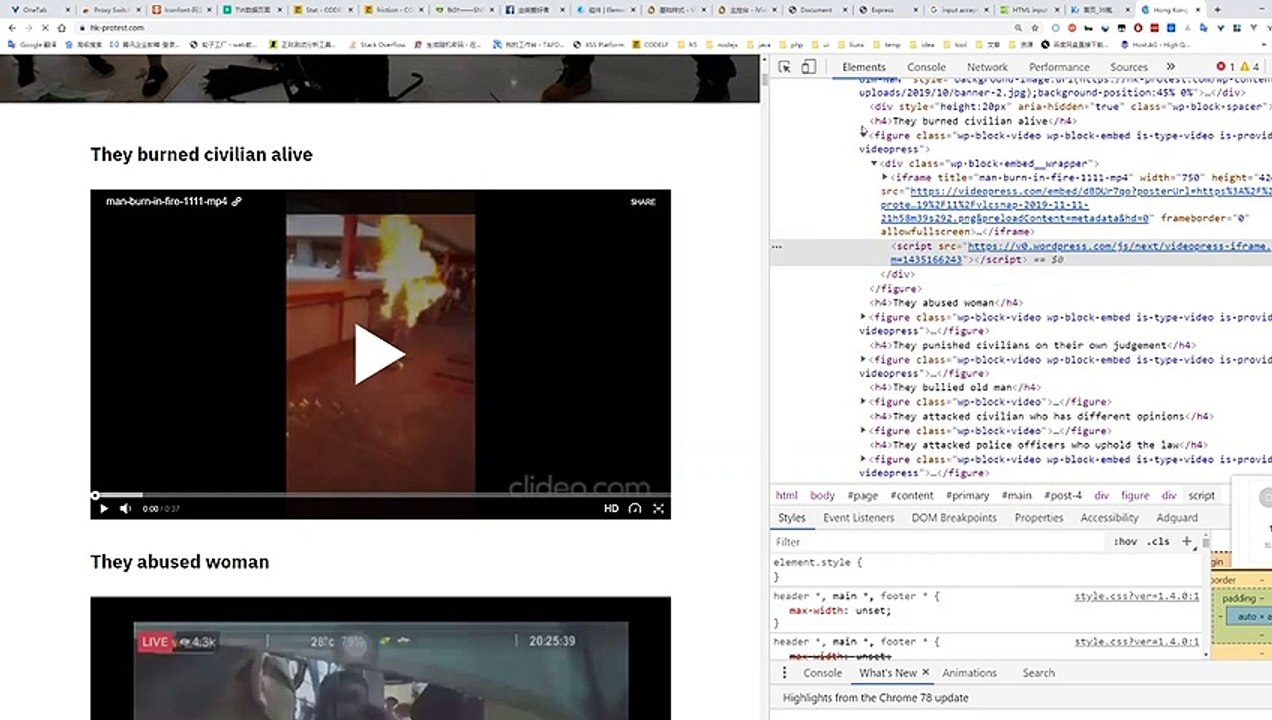Toggle the :hov element state panel
The height and width of the screenshot is (720, 1272).
1125,542
